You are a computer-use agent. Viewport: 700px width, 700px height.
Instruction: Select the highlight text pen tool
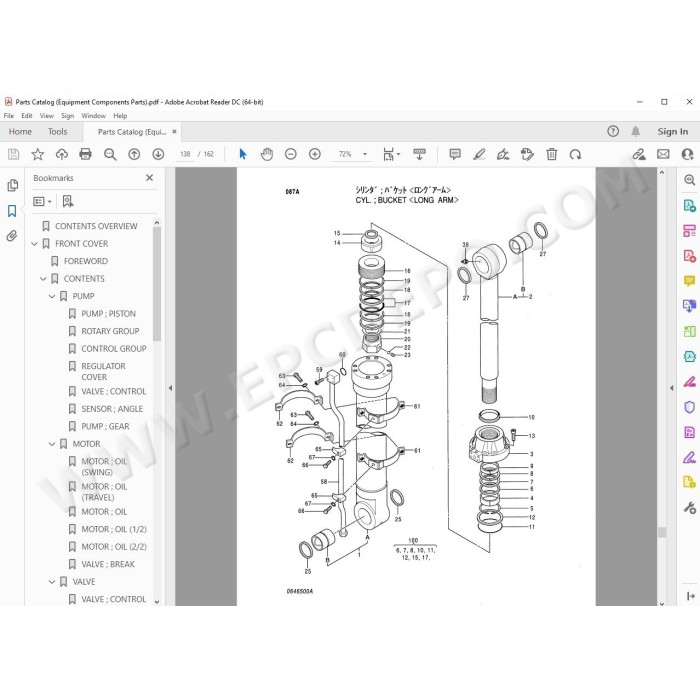coord(479,154)
